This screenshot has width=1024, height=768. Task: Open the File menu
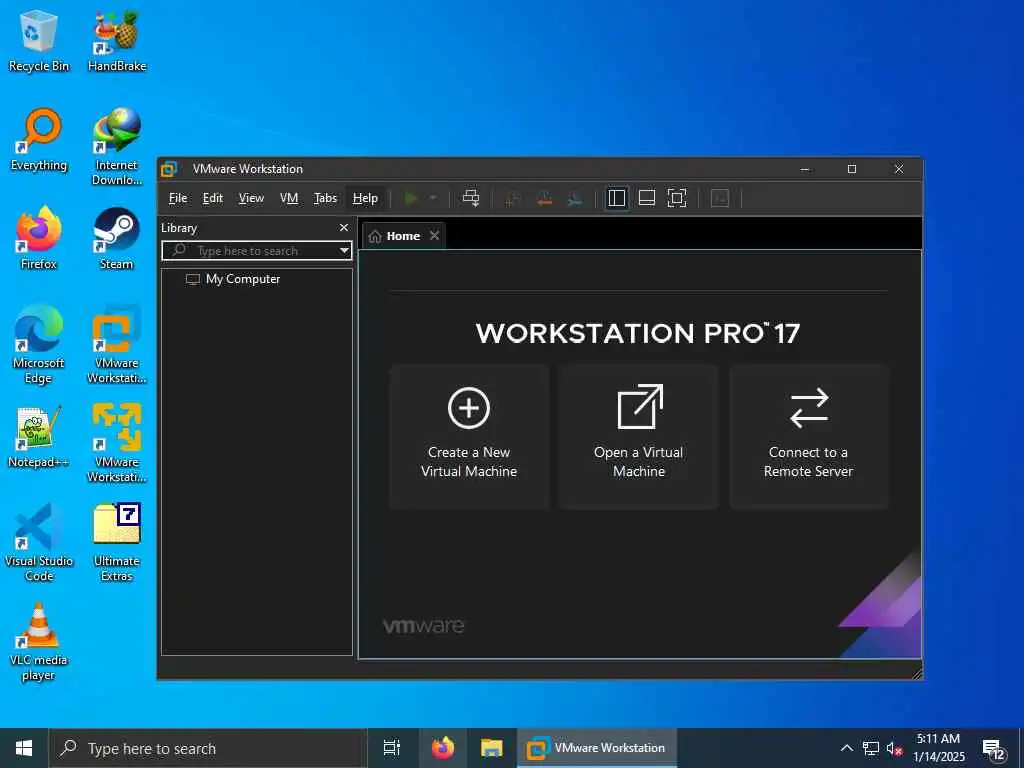click(178, 198)
